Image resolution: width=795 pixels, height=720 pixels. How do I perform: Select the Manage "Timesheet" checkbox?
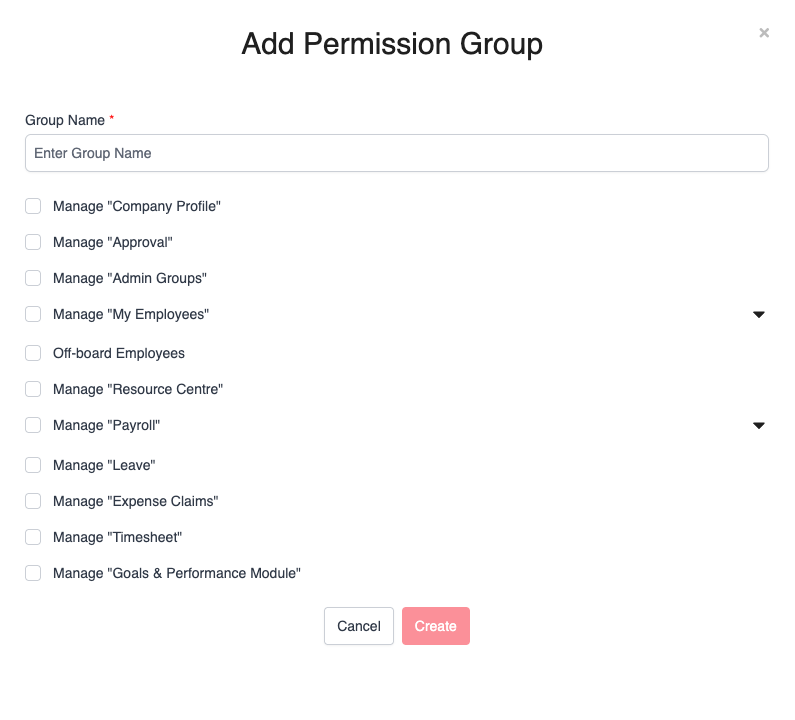click(33, 537)
